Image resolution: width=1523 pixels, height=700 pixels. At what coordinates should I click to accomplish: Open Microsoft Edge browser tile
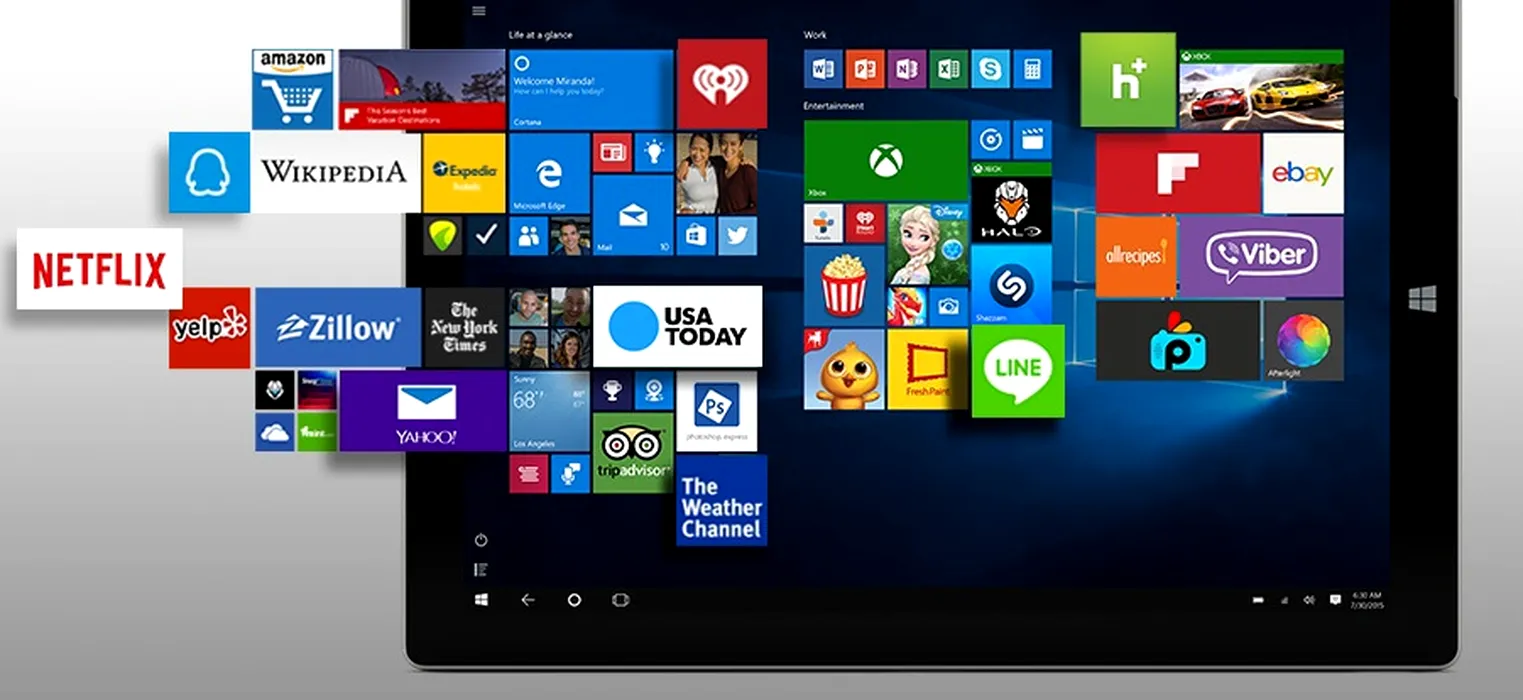point(549,174)
